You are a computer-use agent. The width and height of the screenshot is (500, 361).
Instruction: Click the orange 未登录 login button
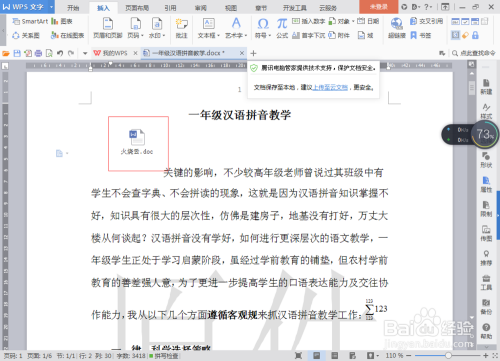point(379,7)
